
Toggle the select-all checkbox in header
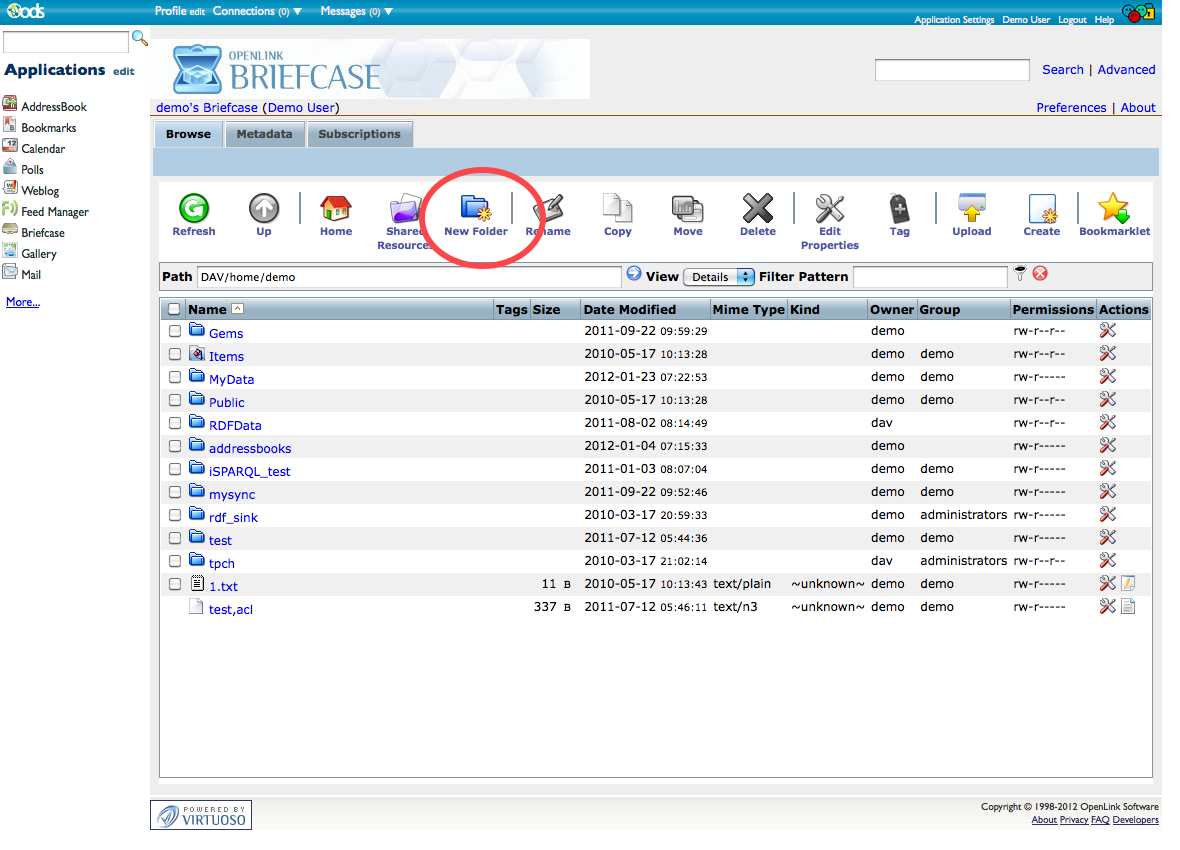pos(175,310)
